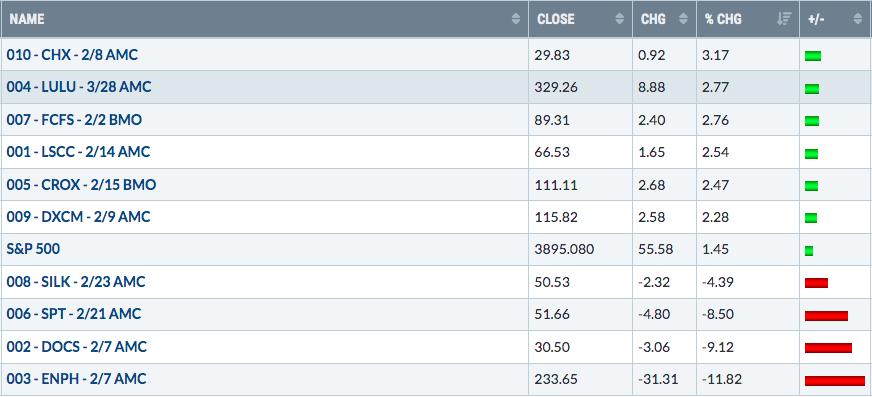Open the 005 - CROX - 2/15 BMO link

(81, 185)
